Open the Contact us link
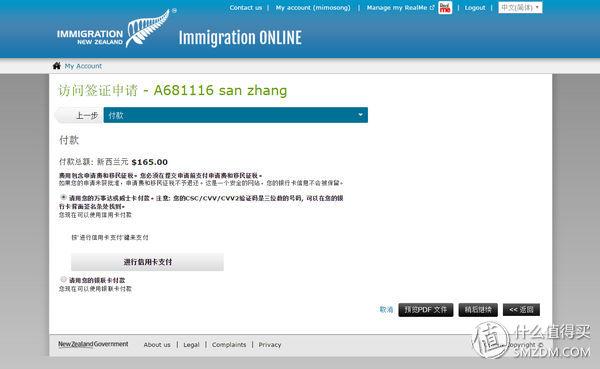Screen dimensions: 600x369 tap(246, 8)
